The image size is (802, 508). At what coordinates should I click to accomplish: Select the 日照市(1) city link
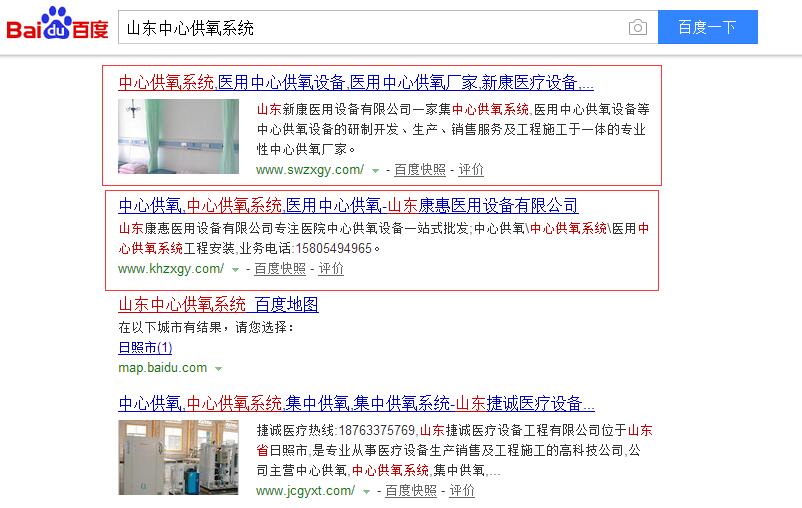145,348
